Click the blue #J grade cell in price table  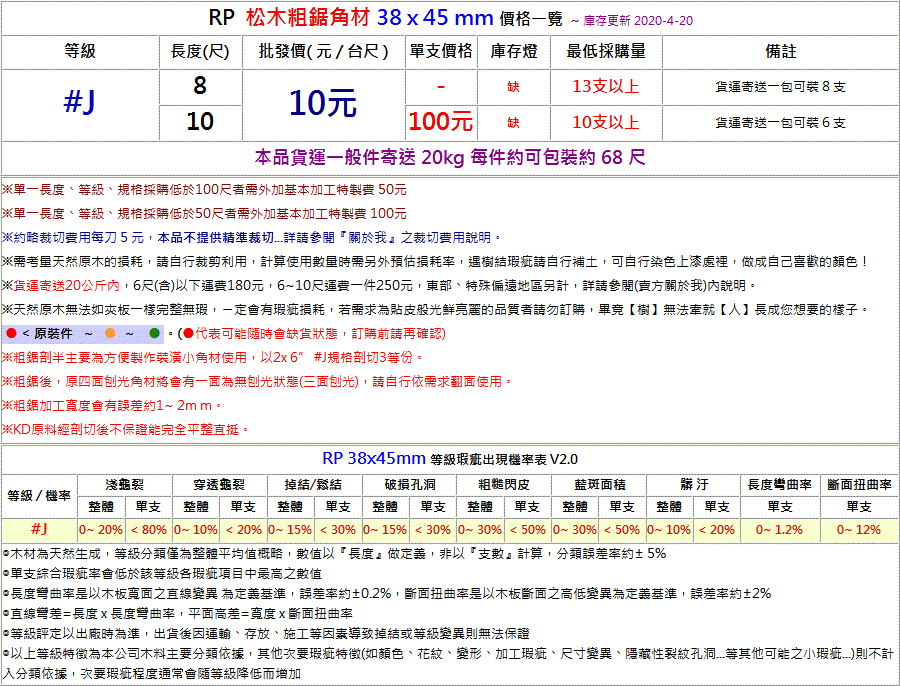[80, 103]
